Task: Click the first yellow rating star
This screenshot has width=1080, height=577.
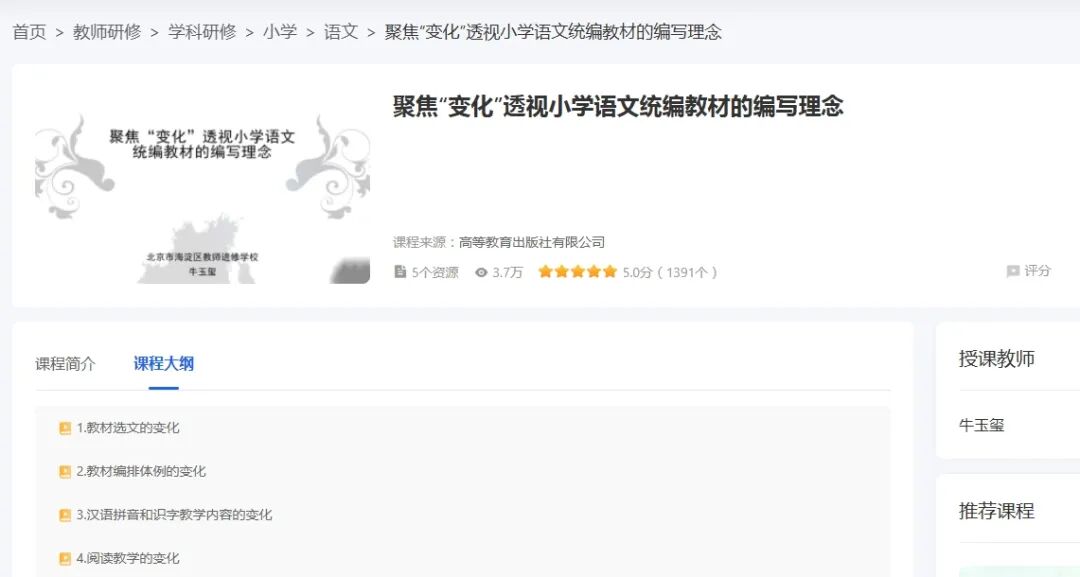Action: [x=546, y=271]
